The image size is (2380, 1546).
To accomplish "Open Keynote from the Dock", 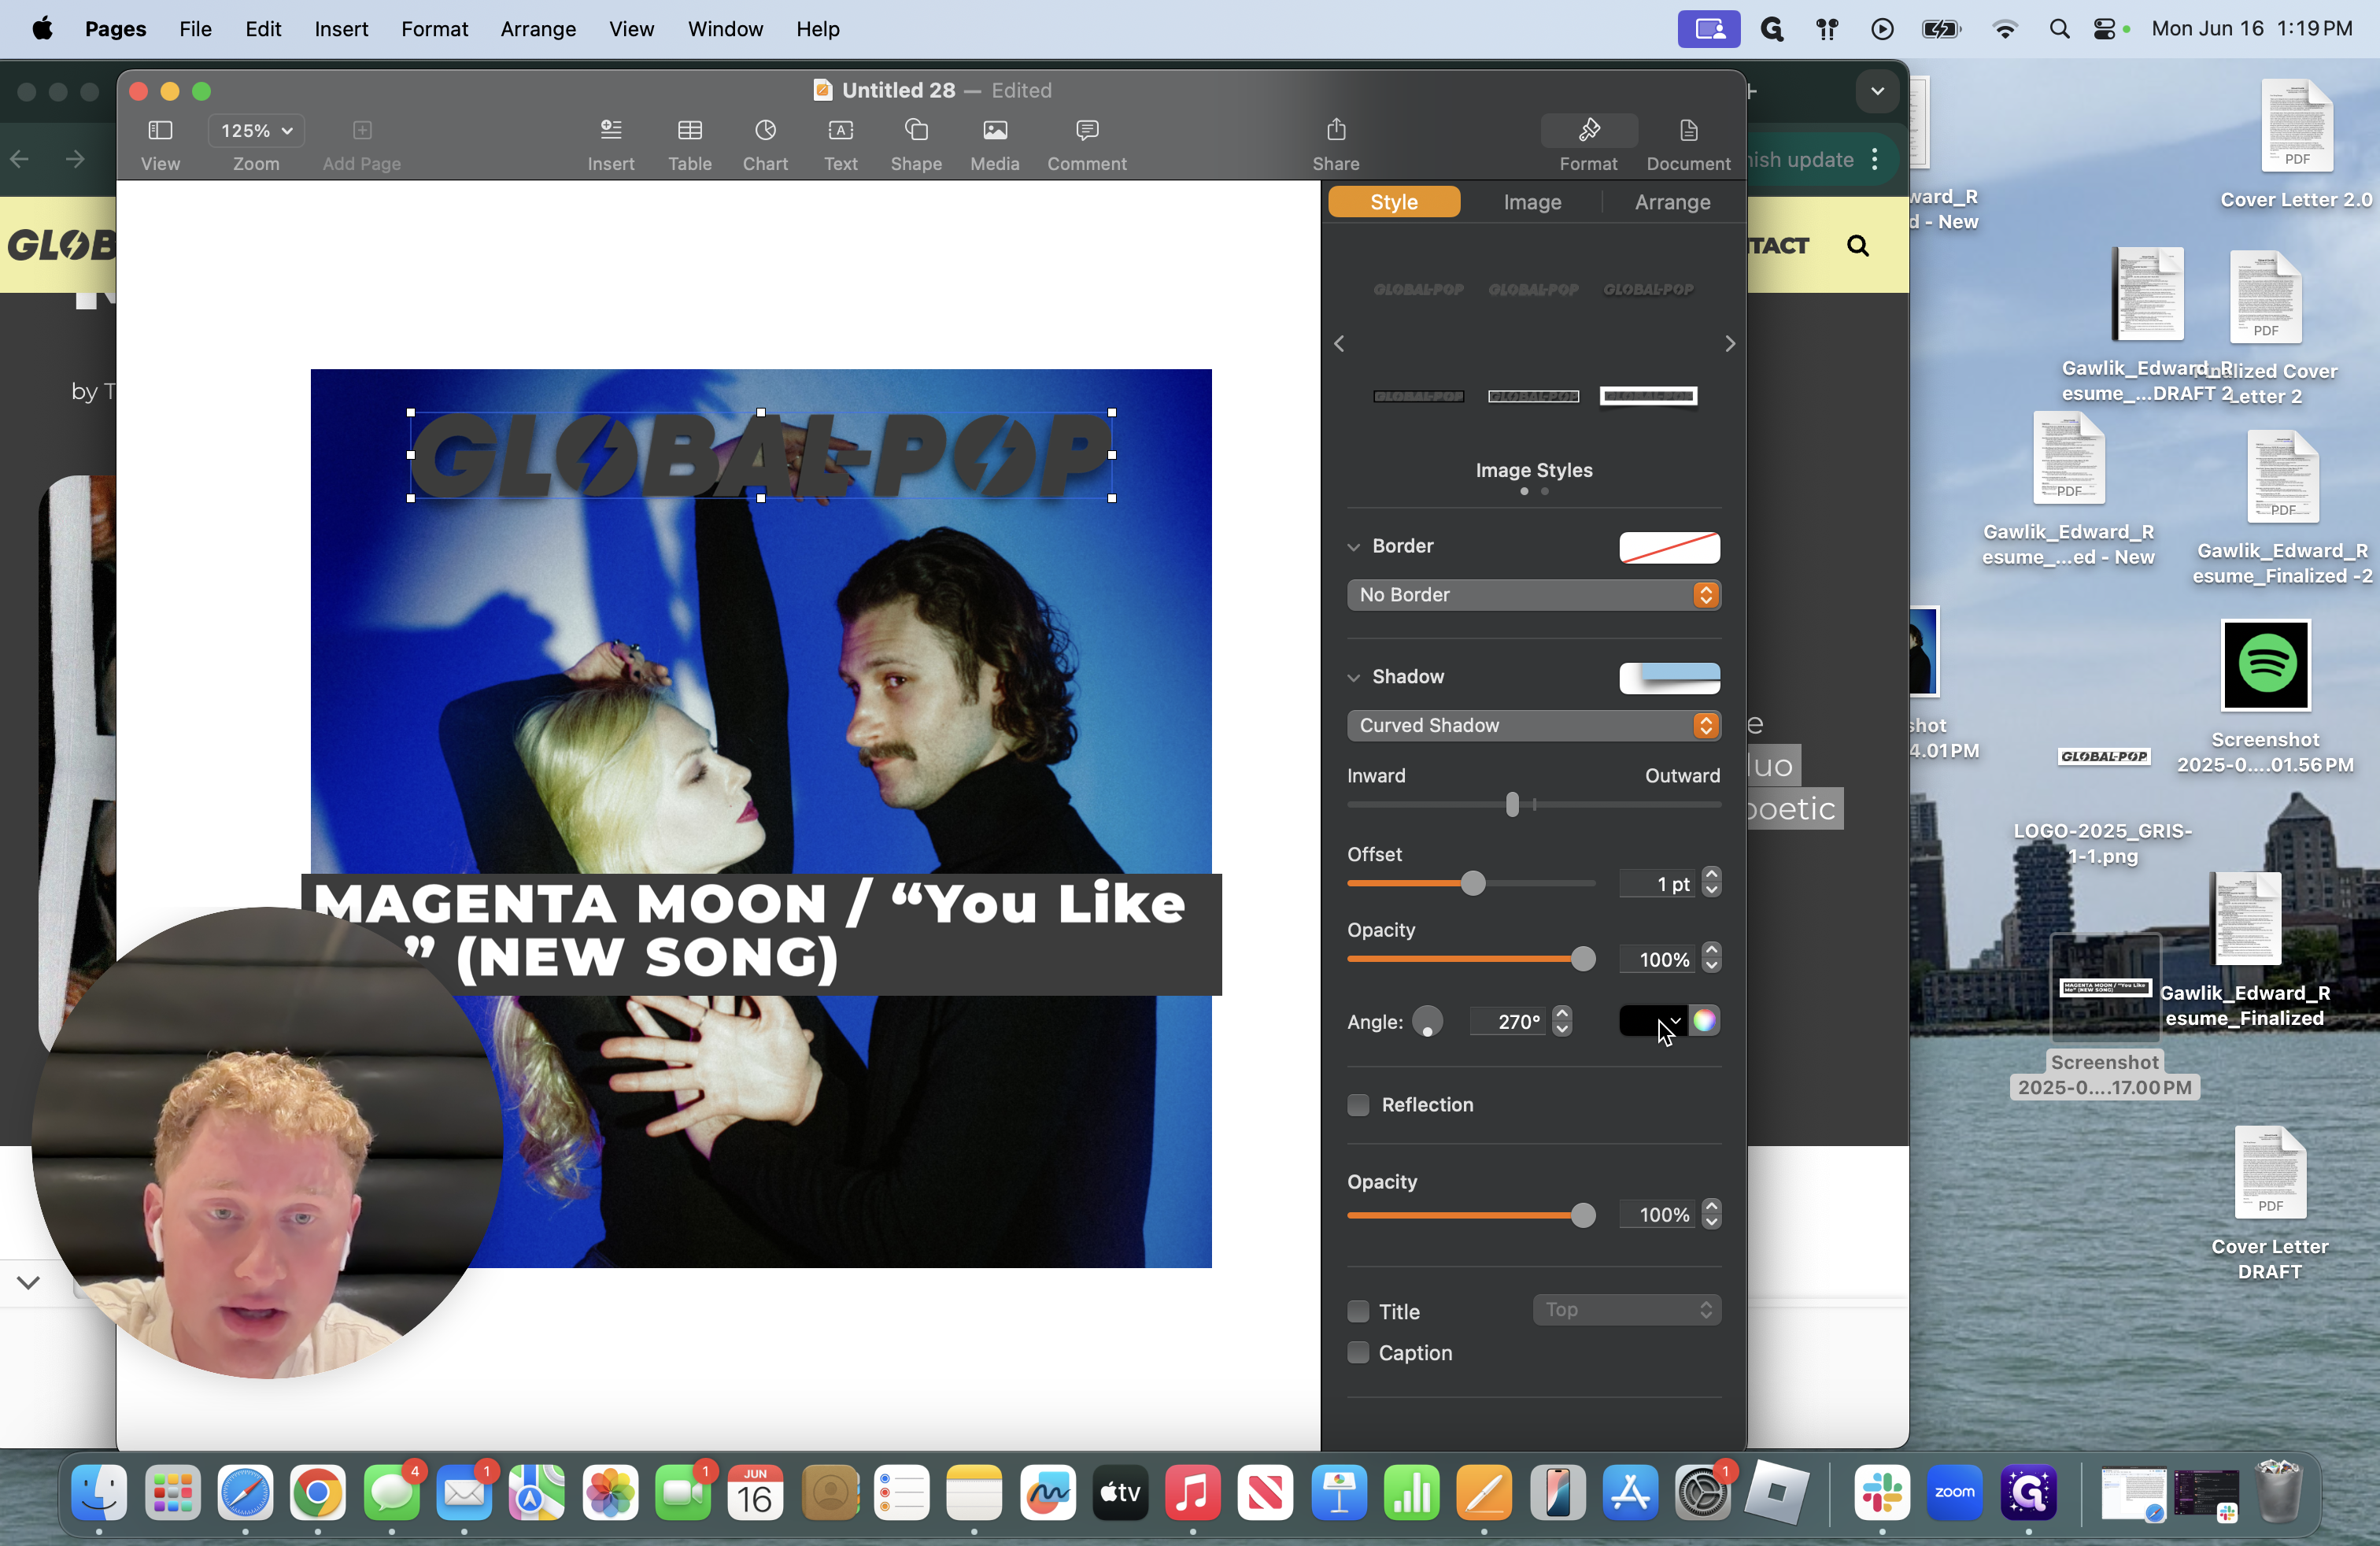I will tap(1338, 1493).
